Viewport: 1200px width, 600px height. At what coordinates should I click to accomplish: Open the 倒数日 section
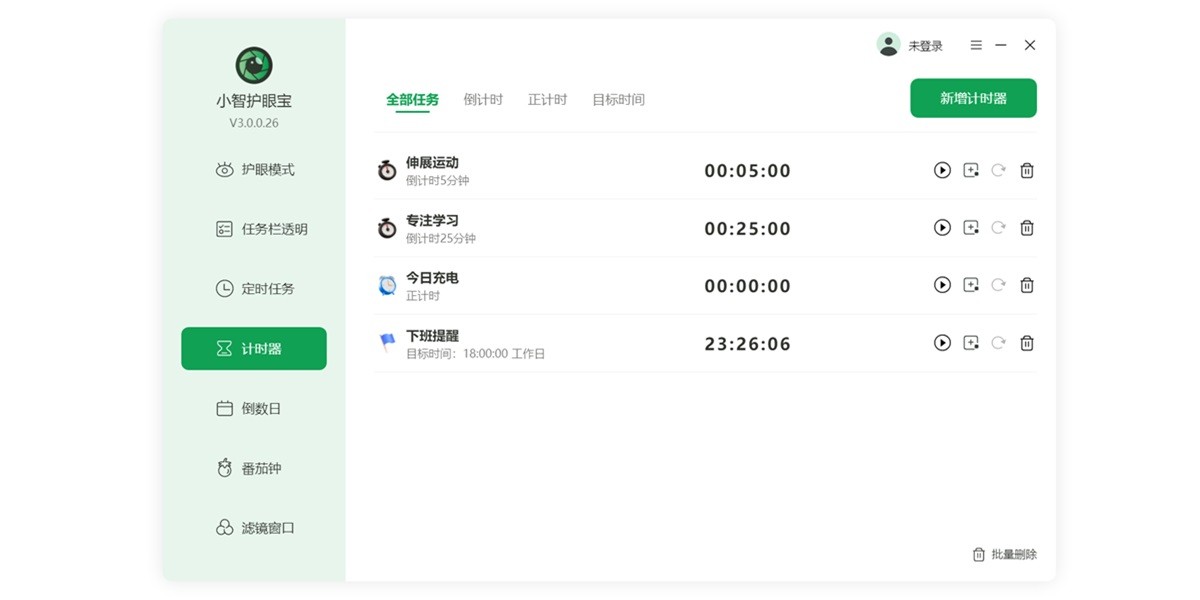click(253, 408)
